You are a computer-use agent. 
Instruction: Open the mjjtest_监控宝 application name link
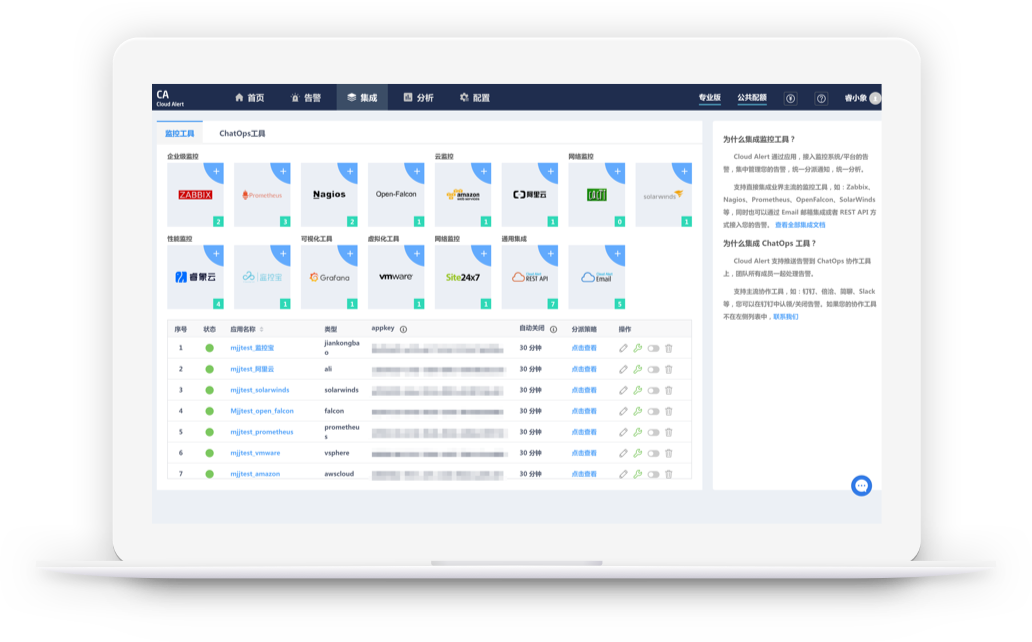[x=252, y=348]
